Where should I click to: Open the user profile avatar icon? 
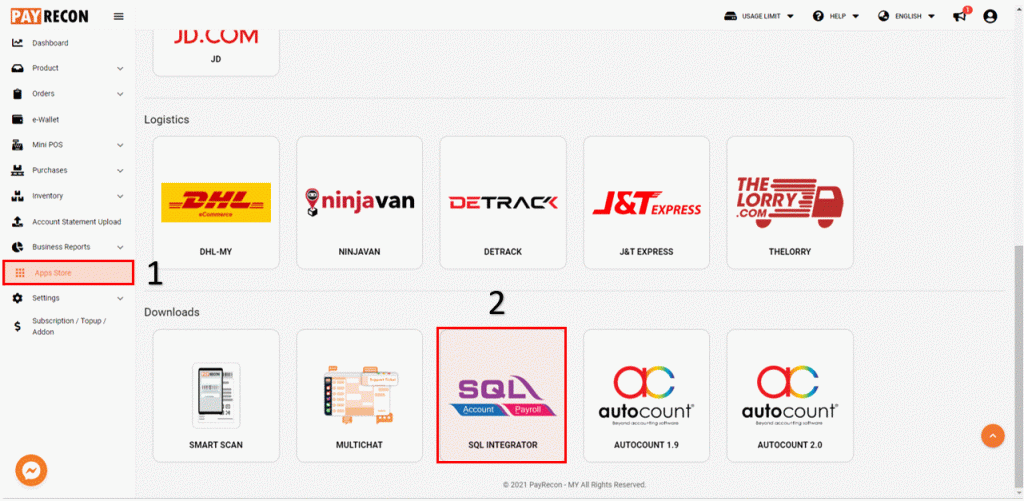990,16
